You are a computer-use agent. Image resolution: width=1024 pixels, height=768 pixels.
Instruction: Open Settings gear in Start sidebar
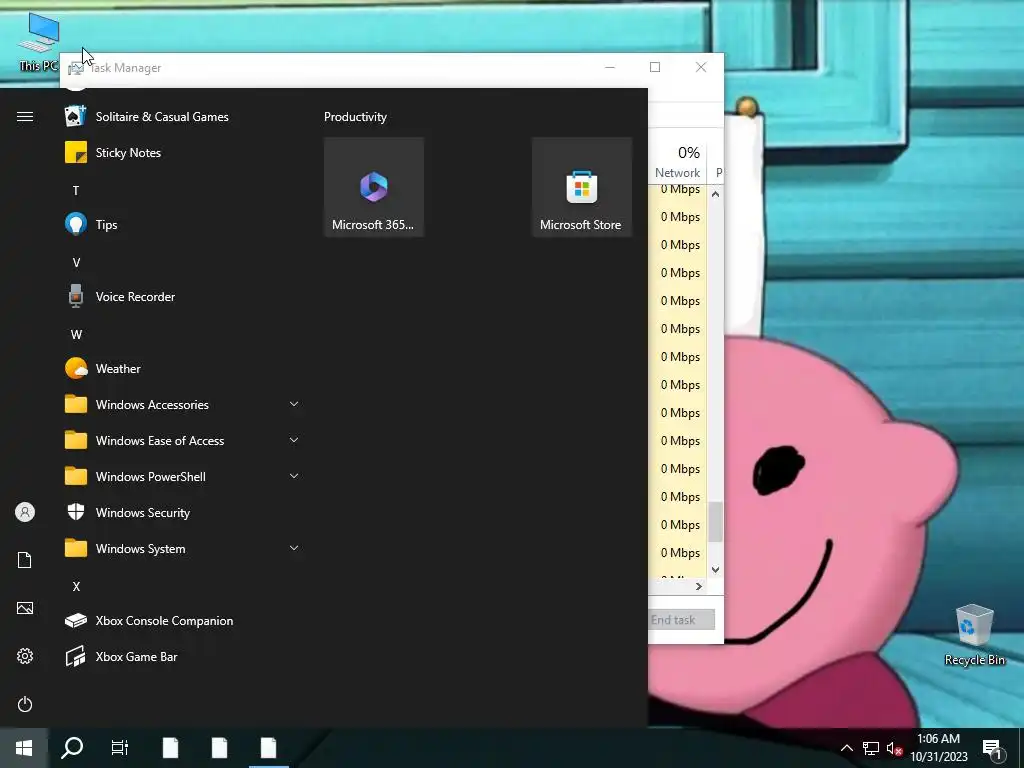click(25, 656)
